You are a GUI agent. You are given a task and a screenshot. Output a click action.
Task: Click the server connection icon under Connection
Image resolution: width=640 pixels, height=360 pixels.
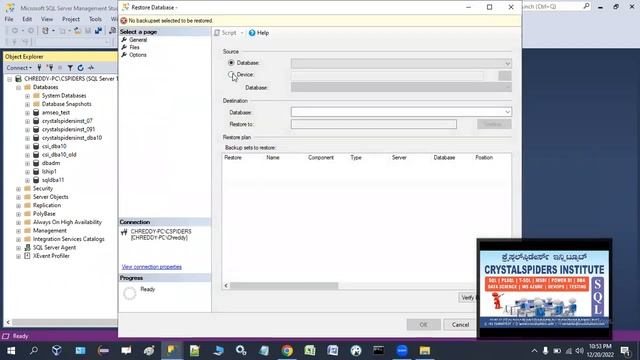[x=124, y=232]
